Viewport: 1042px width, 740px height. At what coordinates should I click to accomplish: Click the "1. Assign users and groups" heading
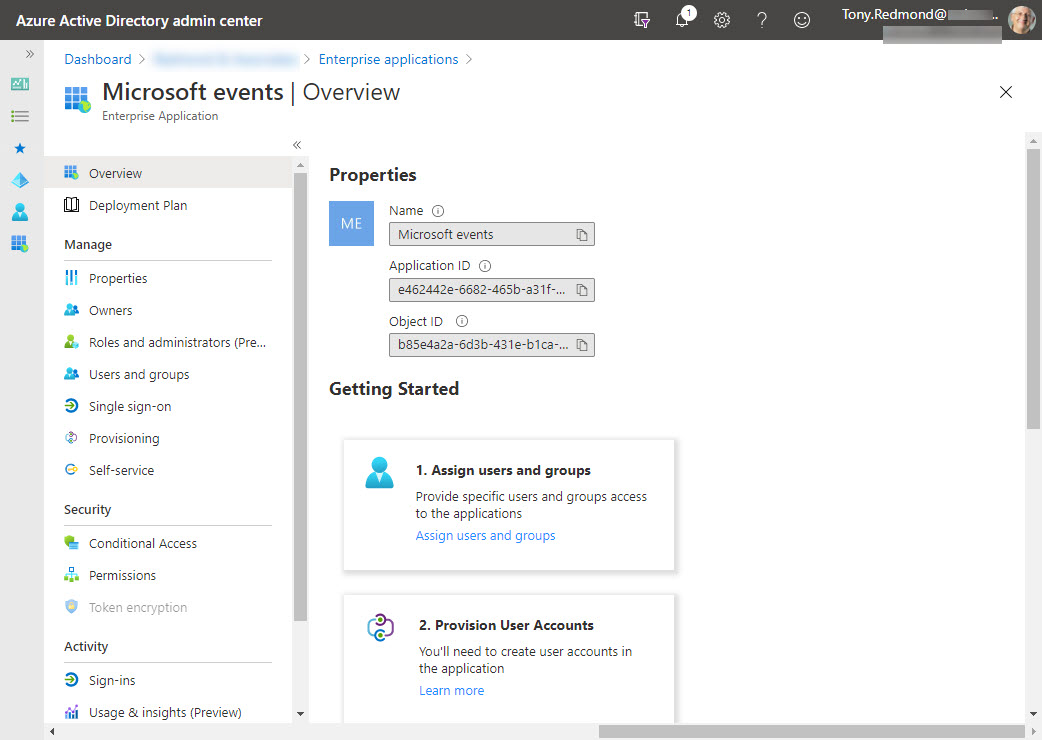click(503, 470)
